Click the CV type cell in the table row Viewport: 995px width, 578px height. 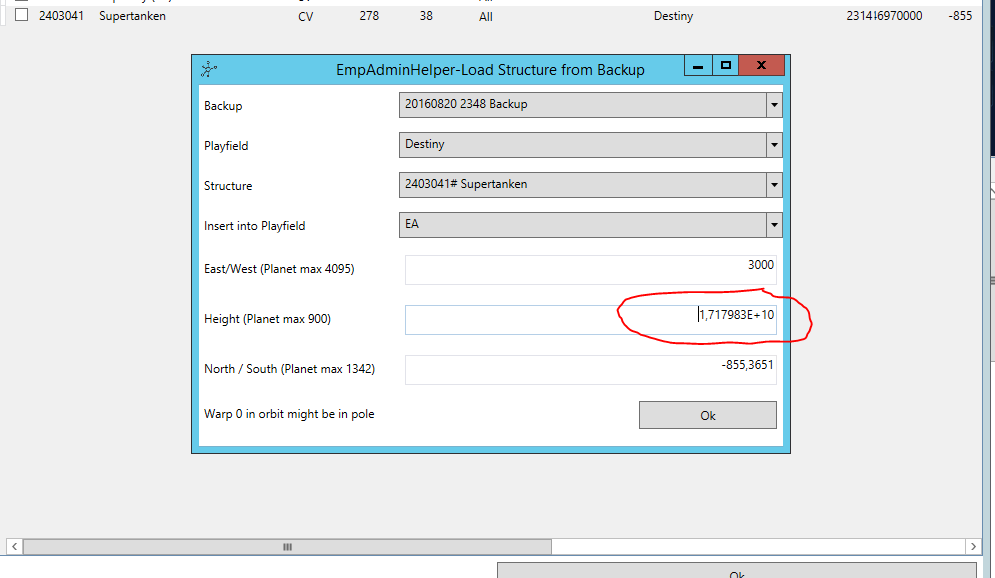[305, 16]
